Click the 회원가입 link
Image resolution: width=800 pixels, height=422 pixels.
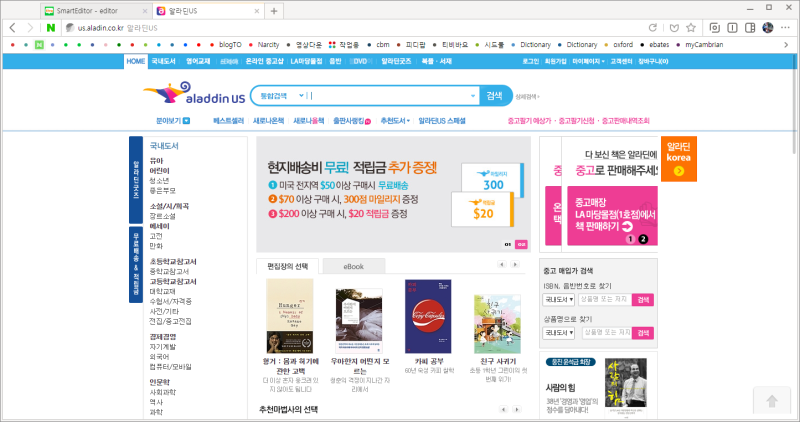[555, 61]
